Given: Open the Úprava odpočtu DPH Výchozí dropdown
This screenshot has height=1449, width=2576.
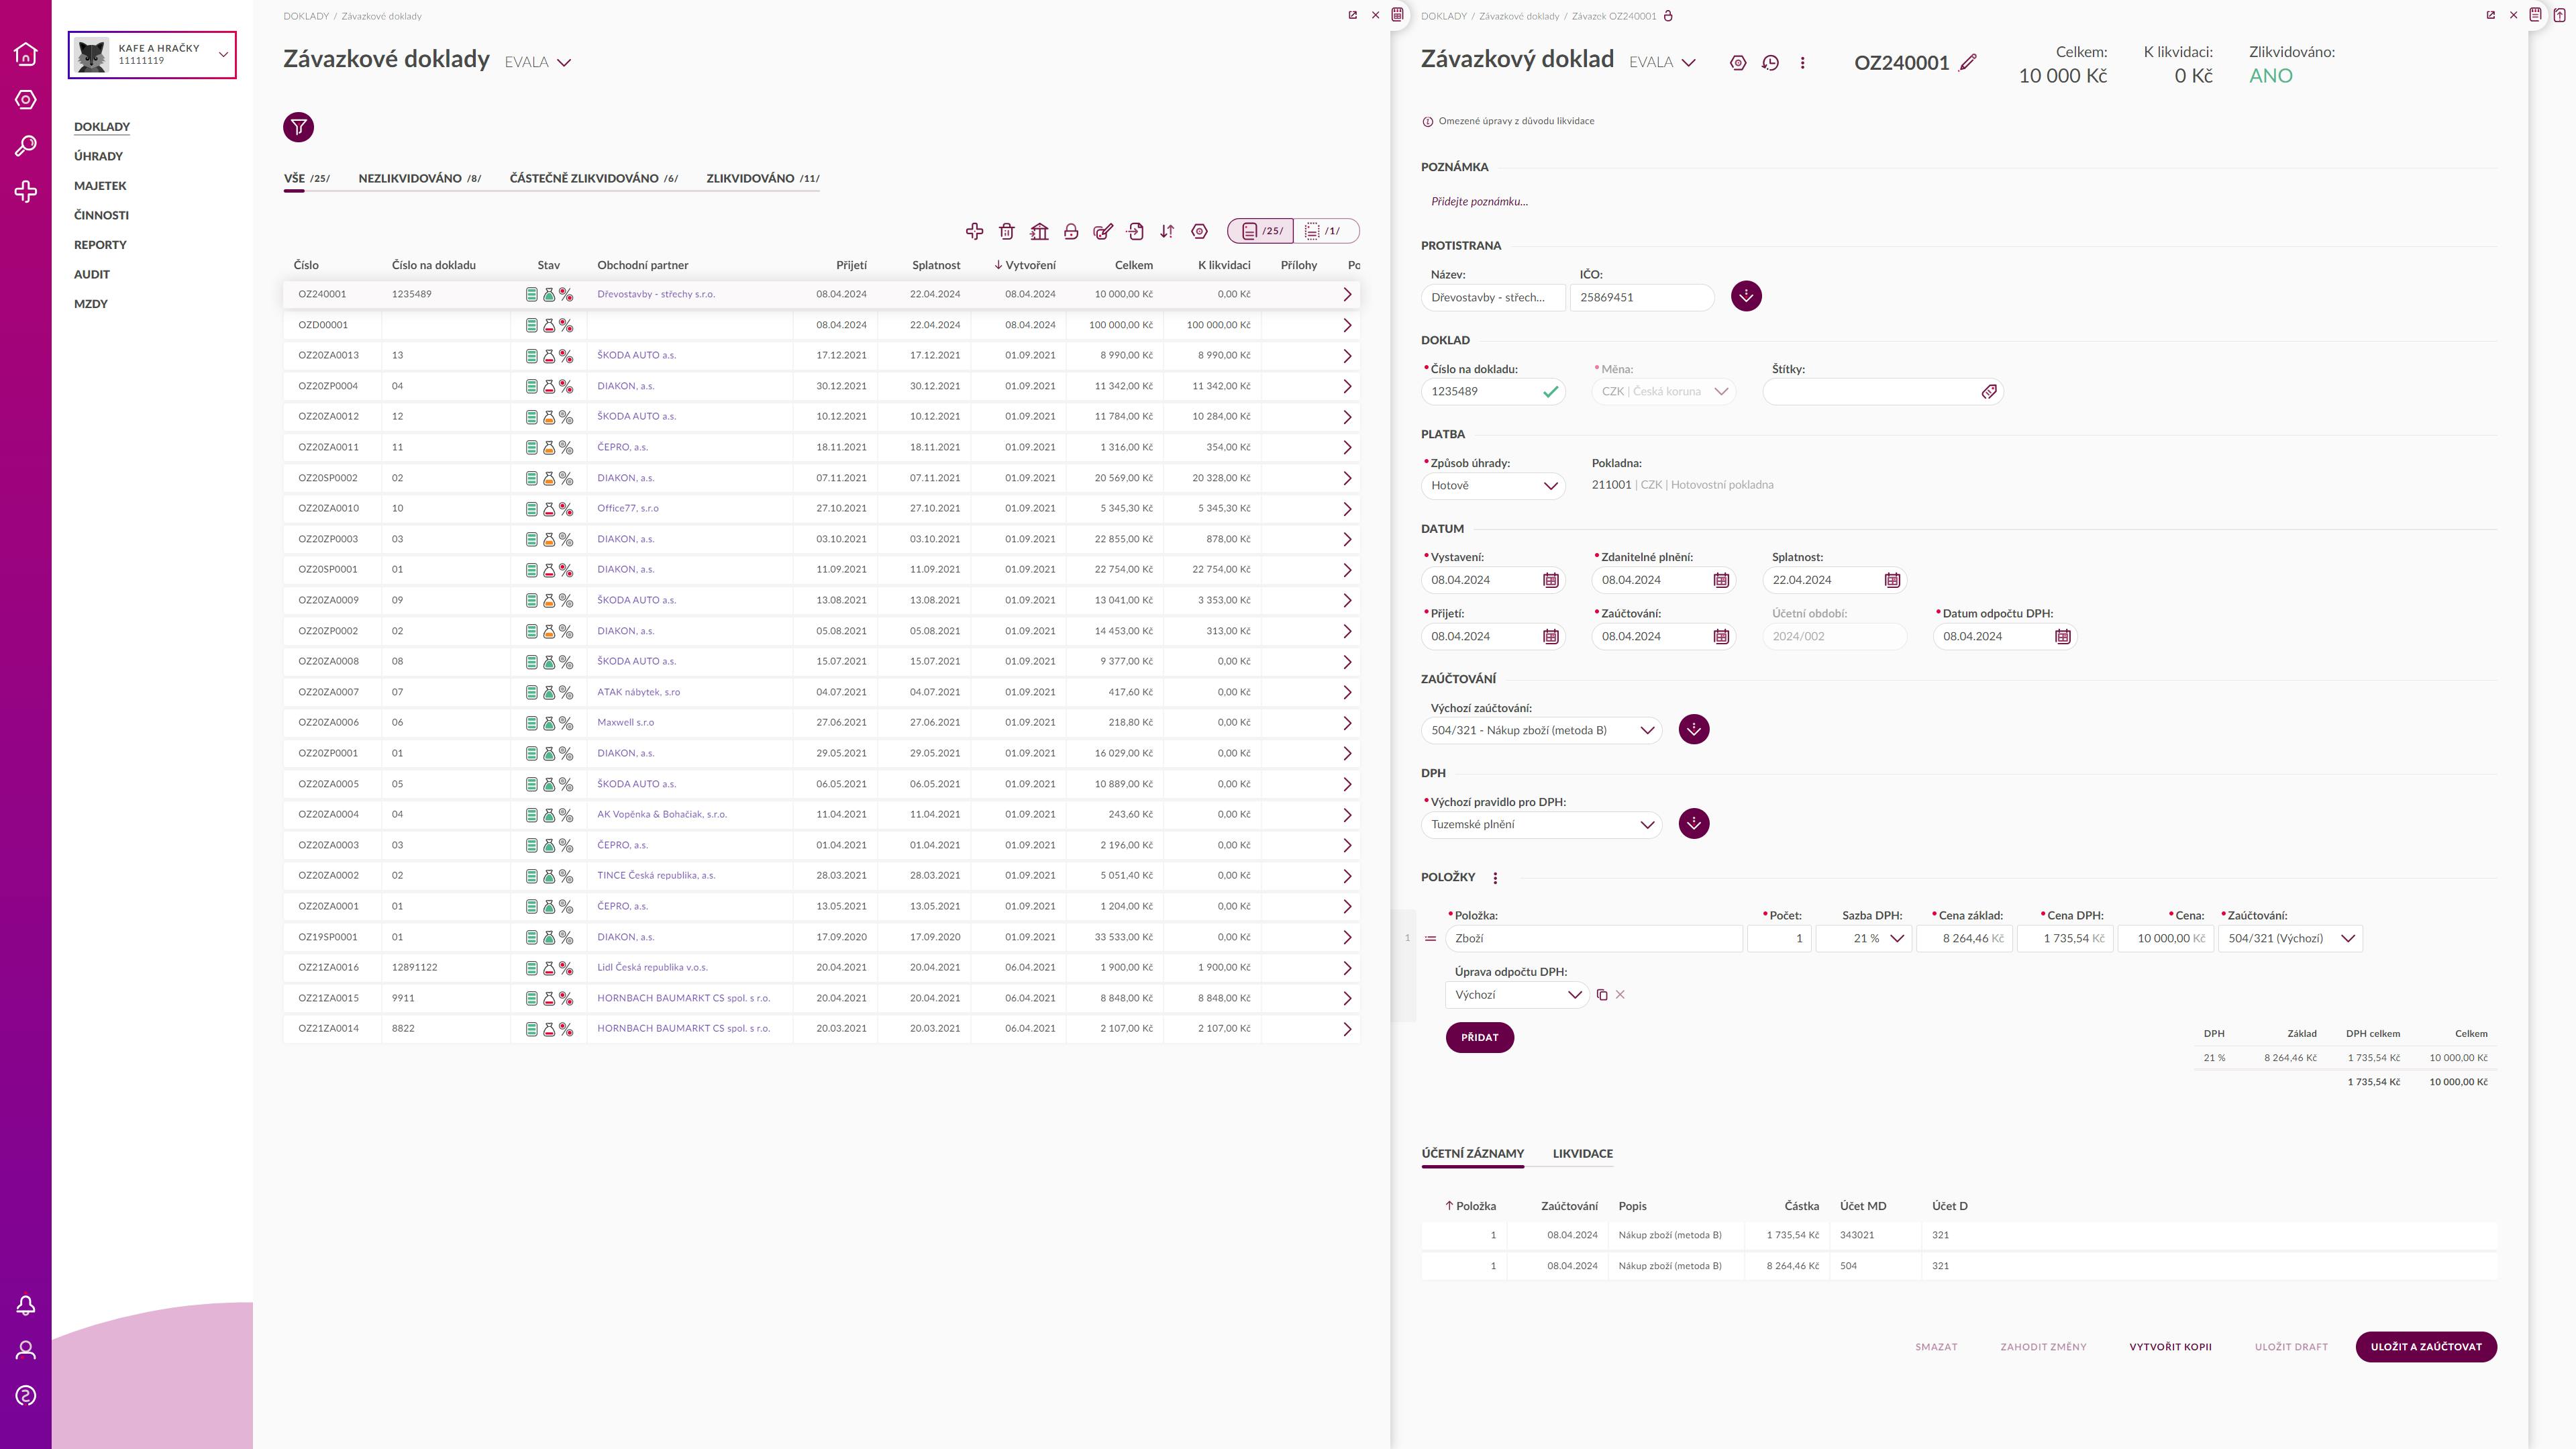Looking at the screenshot, I should pos(1517,995).
